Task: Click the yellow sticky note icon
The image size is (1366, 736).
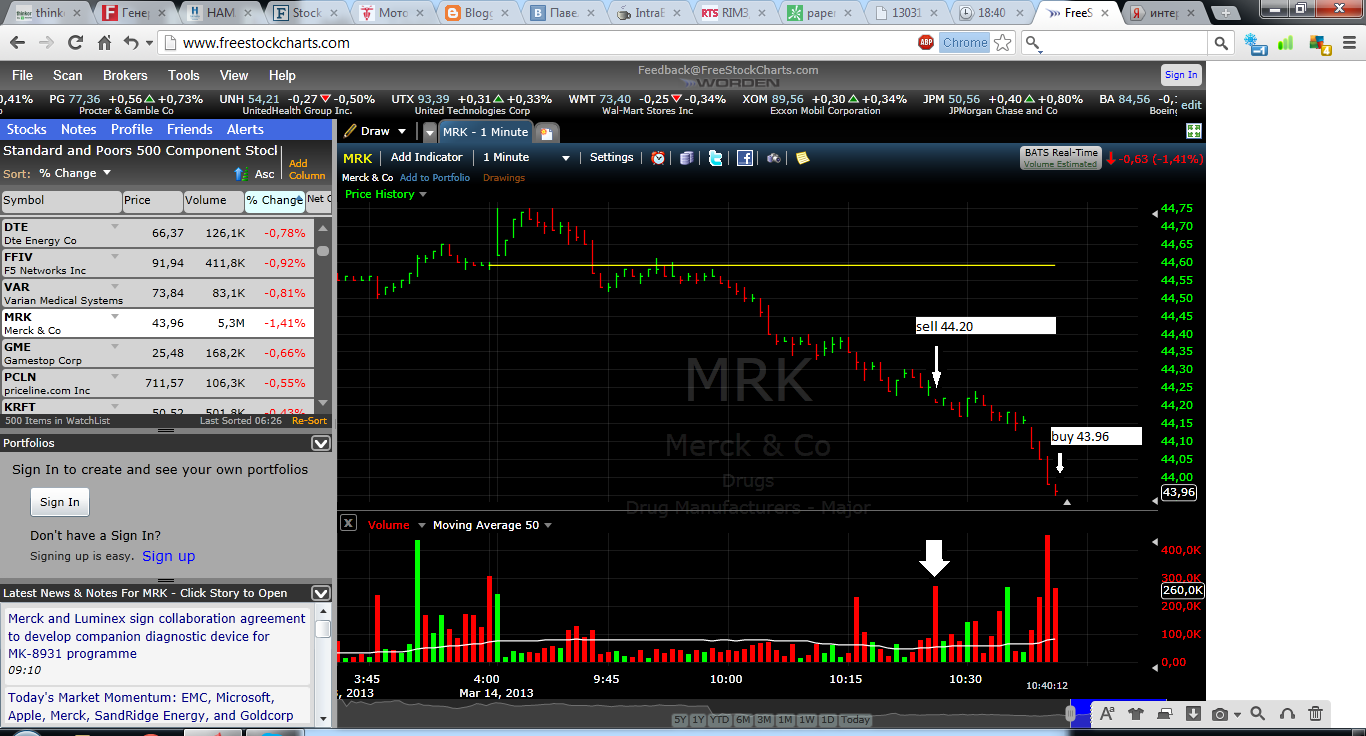Action: point(802,158)
